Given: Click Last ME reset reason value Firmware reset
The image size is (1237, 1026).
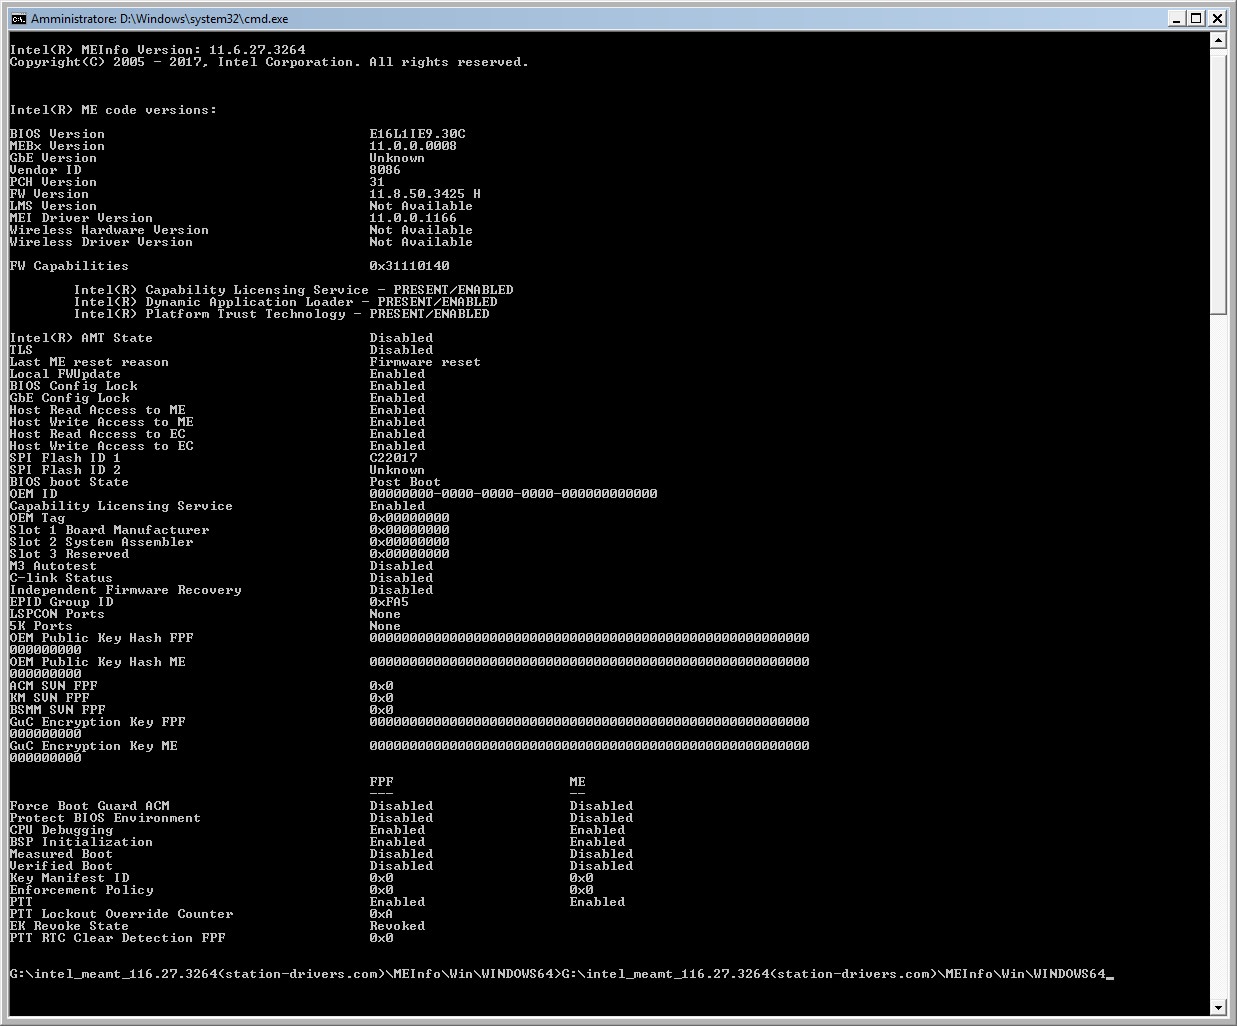Looking at the screenshot, I should pos(425,362).
